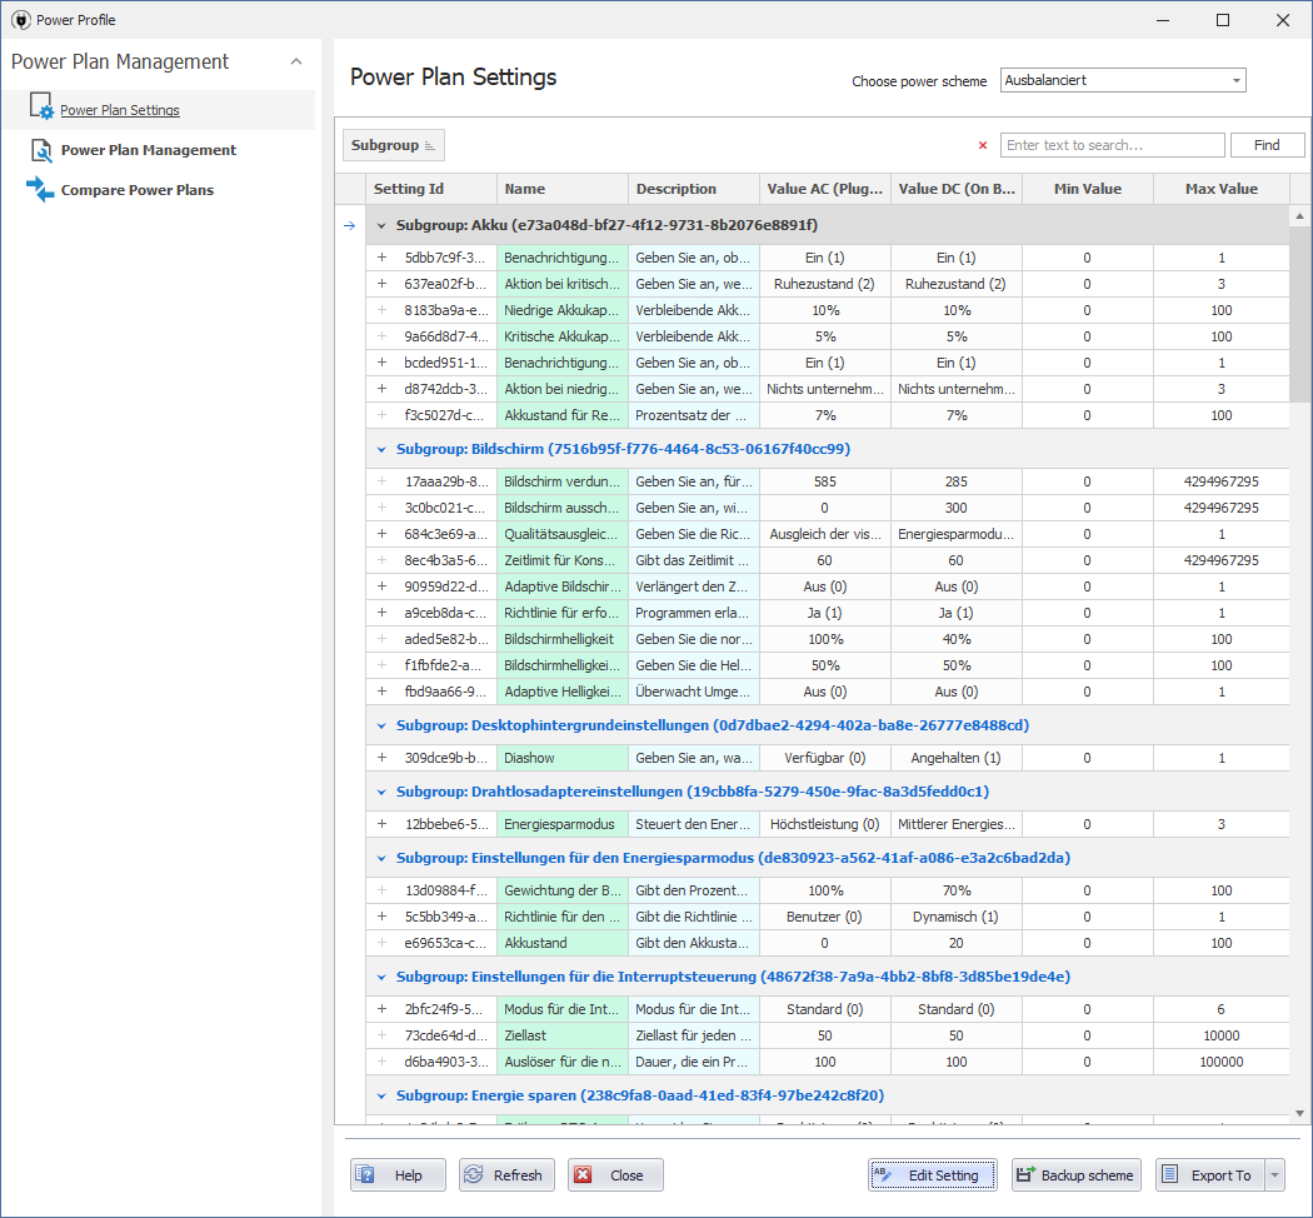Viewport: 1313px width, 1218px height.
Task: Collapse Subgroup Drahtlosadaptereinstellungen group
Action: pos(381,792)
